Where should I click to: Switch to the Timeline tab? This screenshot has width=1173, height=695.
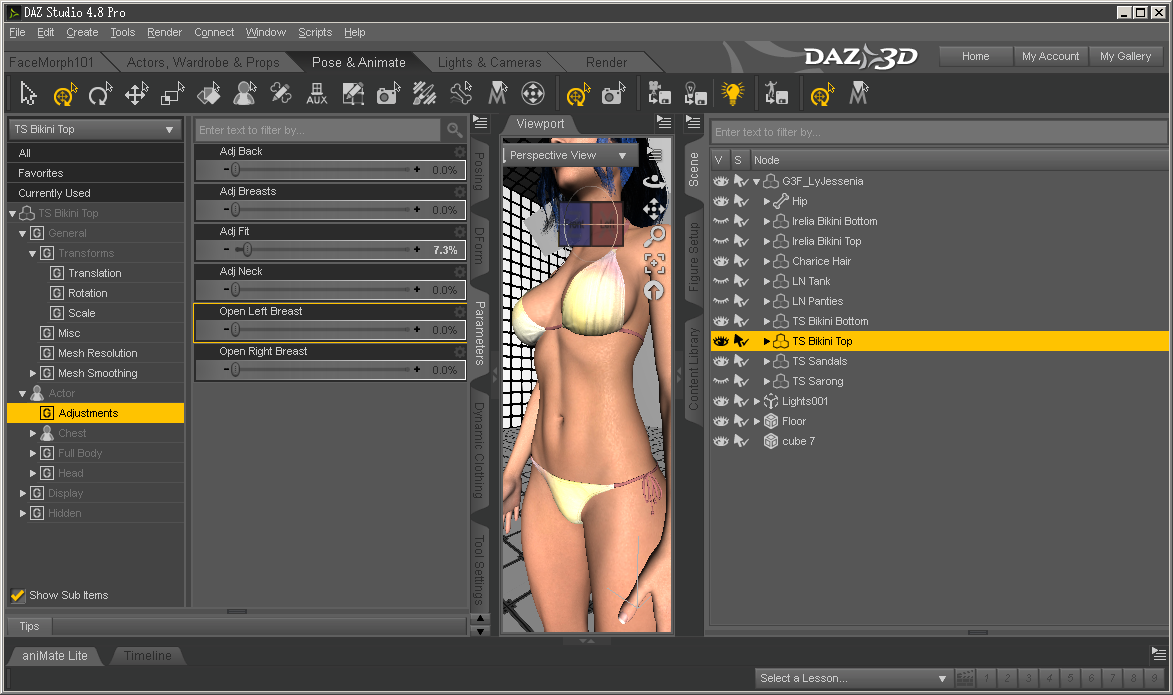click(147, 655)
